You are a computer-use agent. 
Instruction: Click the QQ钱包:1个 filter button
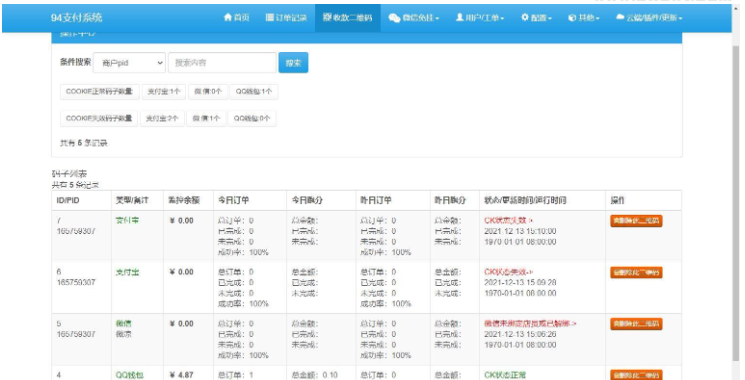pos(254,91)
